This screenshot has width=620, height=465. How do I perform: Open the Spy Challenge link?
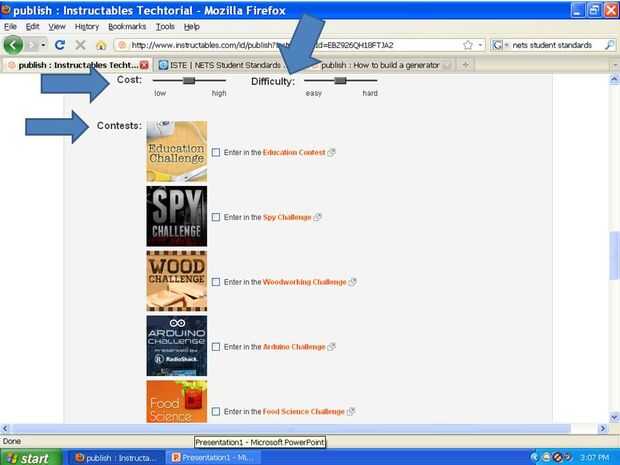click(x=287, y=217)
